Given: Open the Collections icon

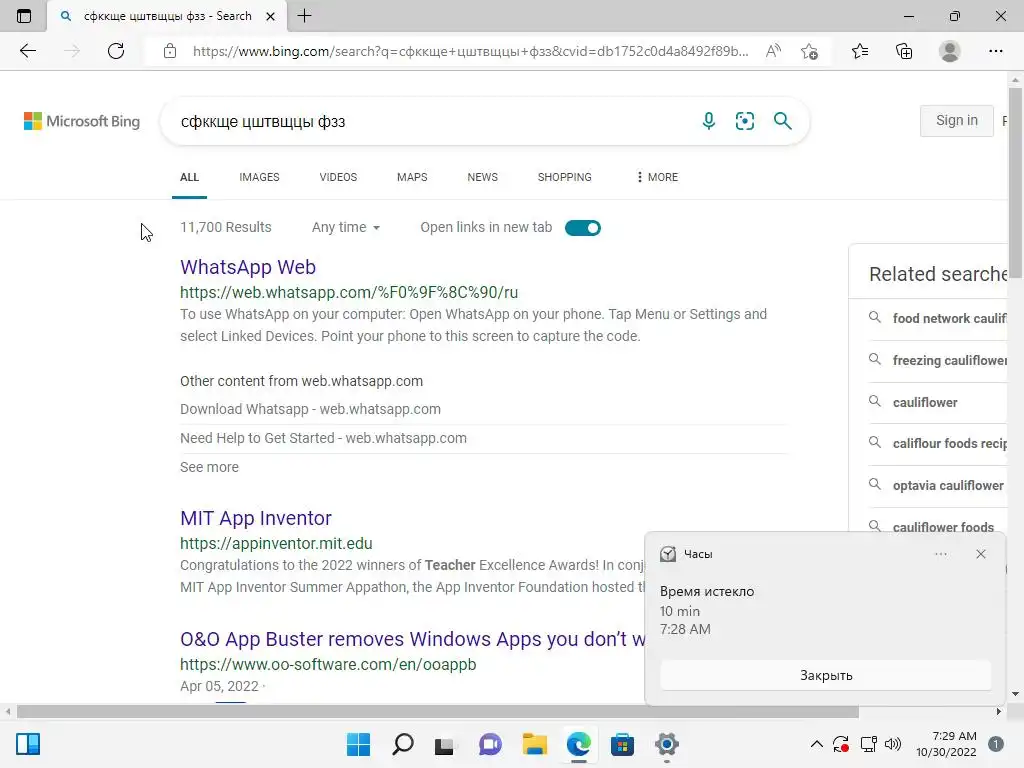Looking at the screenshot, I should coord(904,51).
